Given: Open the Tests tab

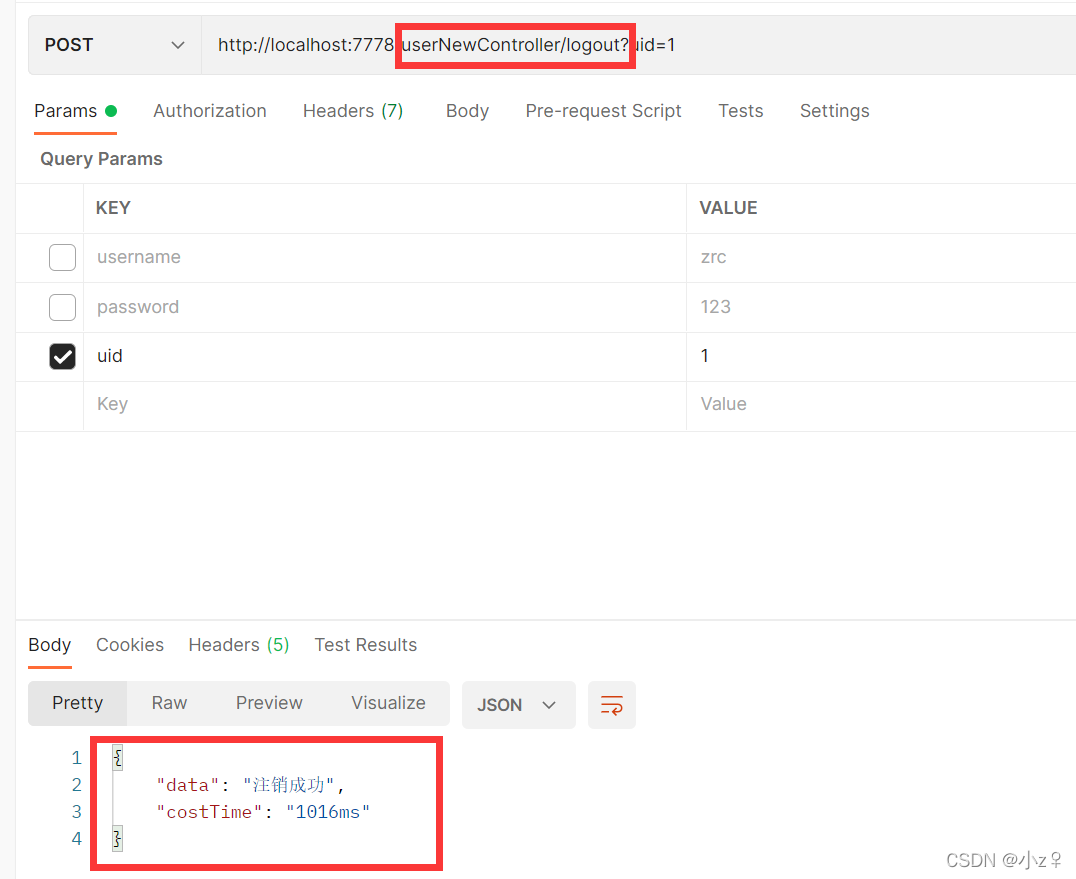Looking at the screenshot, I should click(740, 111).
